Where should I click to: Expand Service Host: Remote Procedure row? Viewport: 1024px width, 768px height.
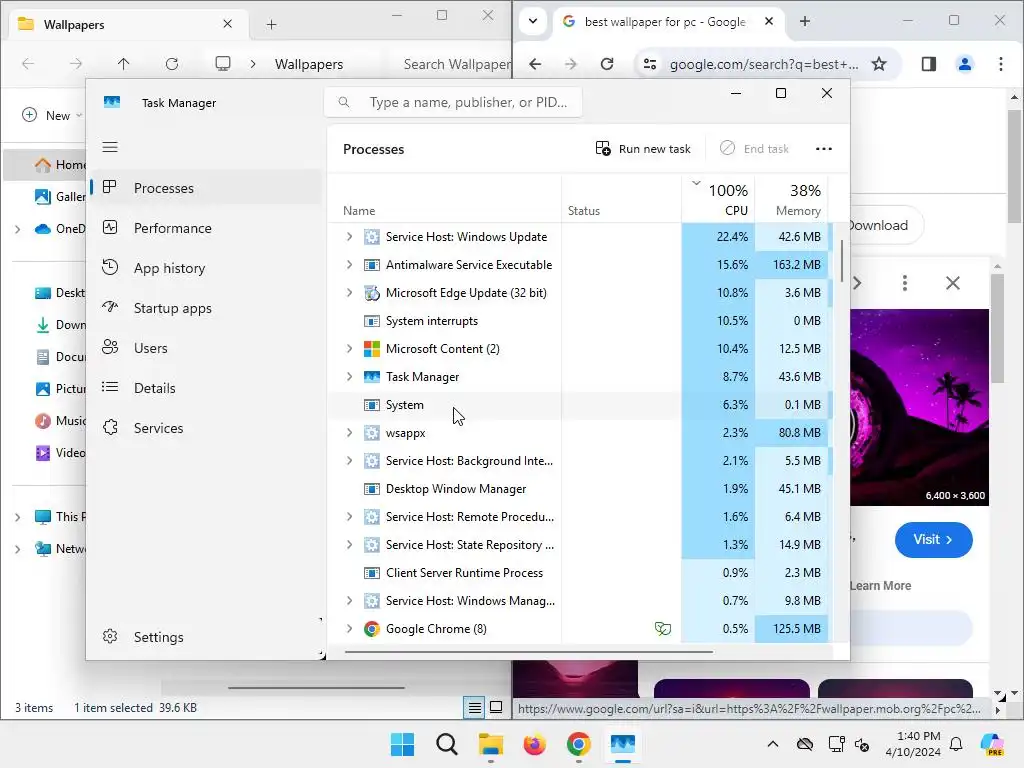pos(349,517)
